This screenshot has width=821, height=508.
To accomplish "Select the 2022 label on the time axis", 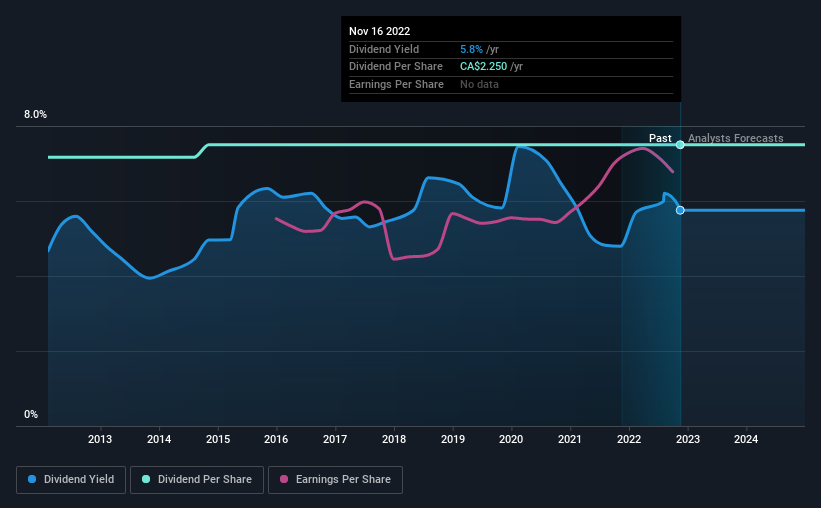I will point(629,439).
